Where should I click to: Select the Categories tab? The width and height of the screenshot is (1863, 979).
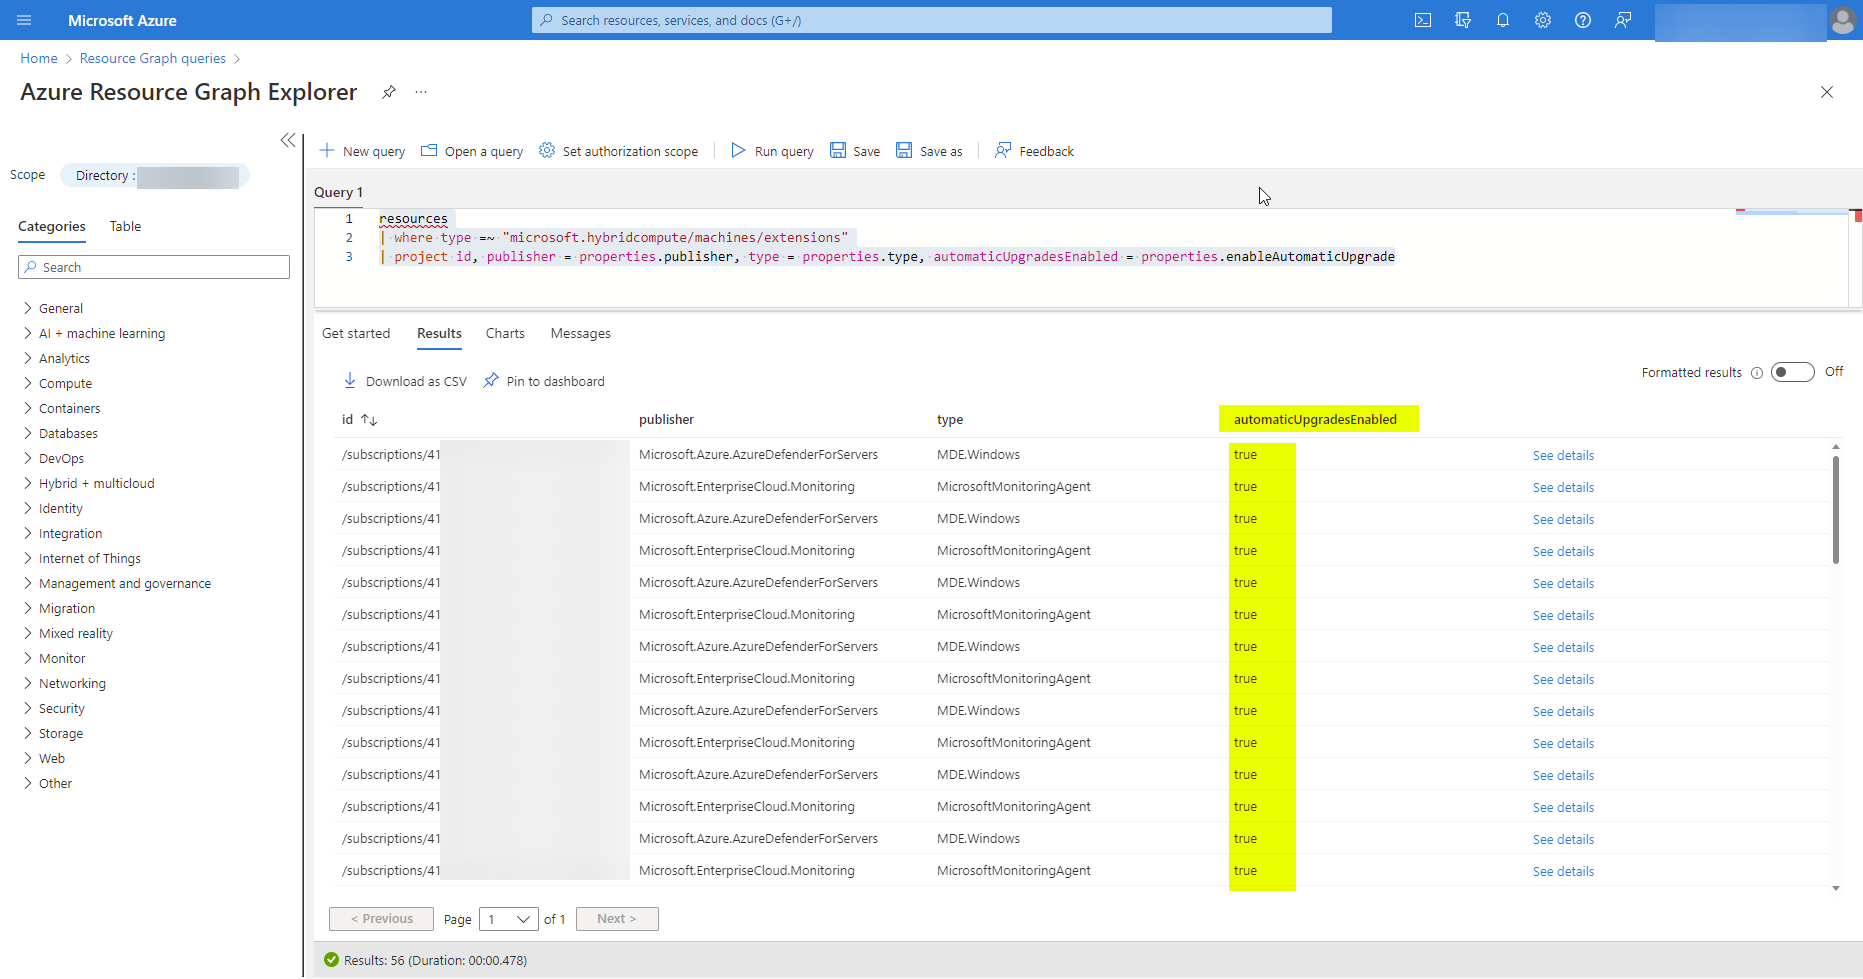[x=52, y=226]
